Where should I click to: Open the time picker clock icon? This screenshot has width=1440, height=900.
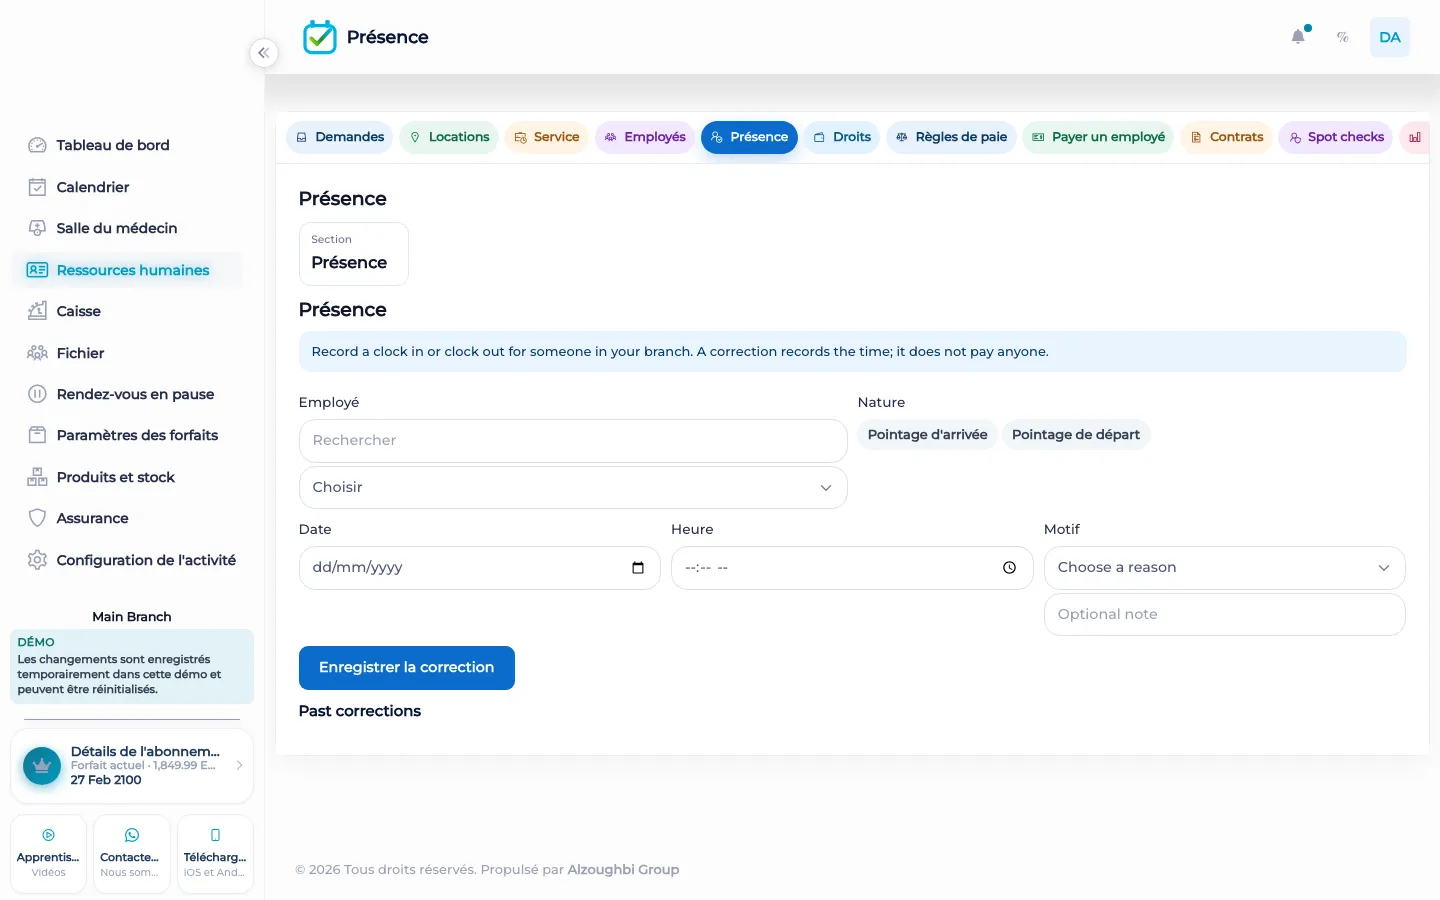1010,568
